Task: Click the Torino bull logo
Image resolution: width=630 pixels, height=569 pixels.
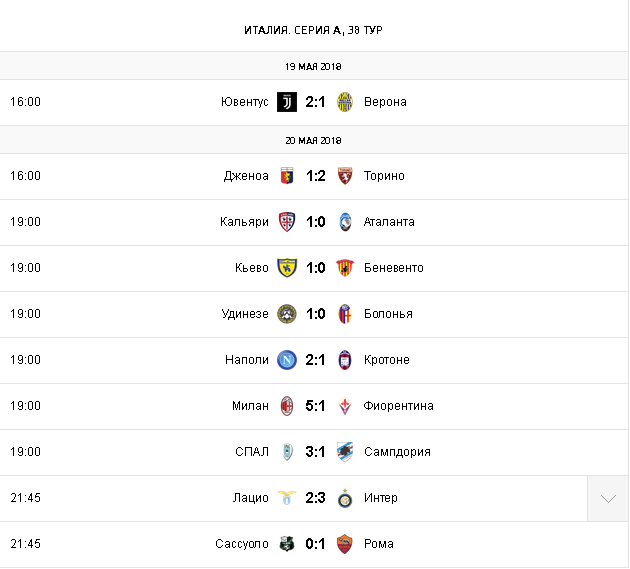Action: tap(346, 176)
